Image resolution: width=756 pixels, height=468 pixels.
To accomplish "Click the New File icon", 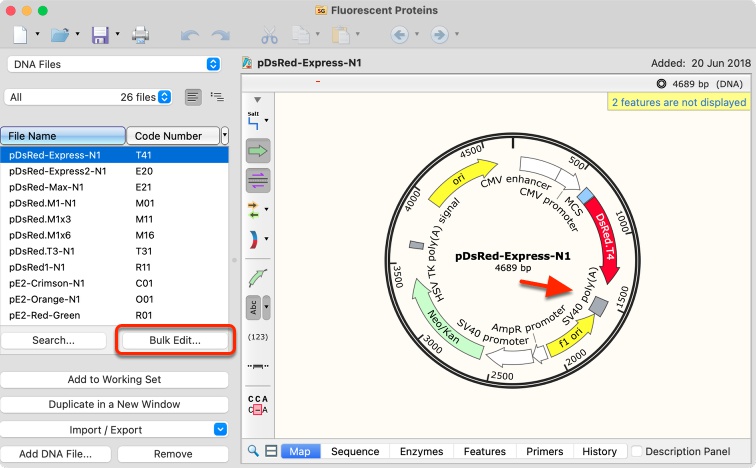I will 20,35.
